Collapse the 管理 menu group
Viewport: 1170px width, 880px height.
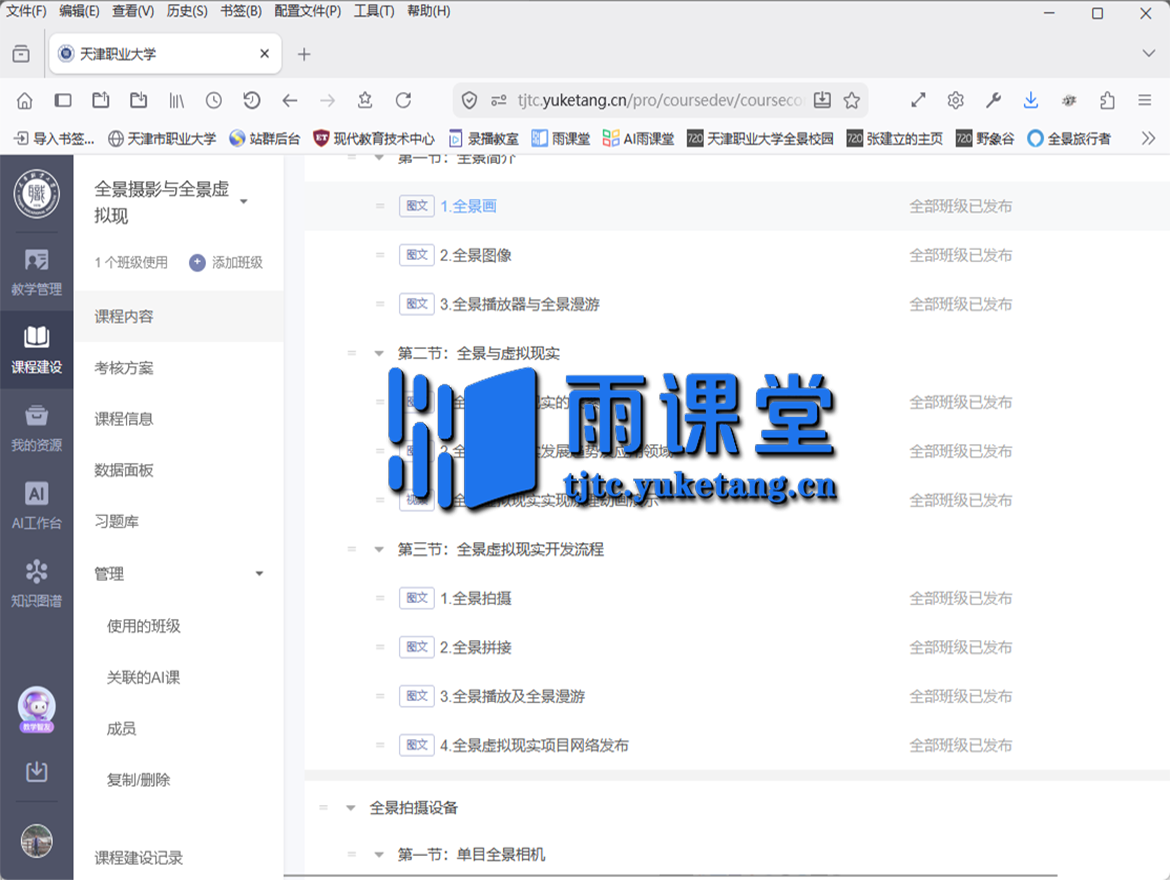[x=259, y=574]
